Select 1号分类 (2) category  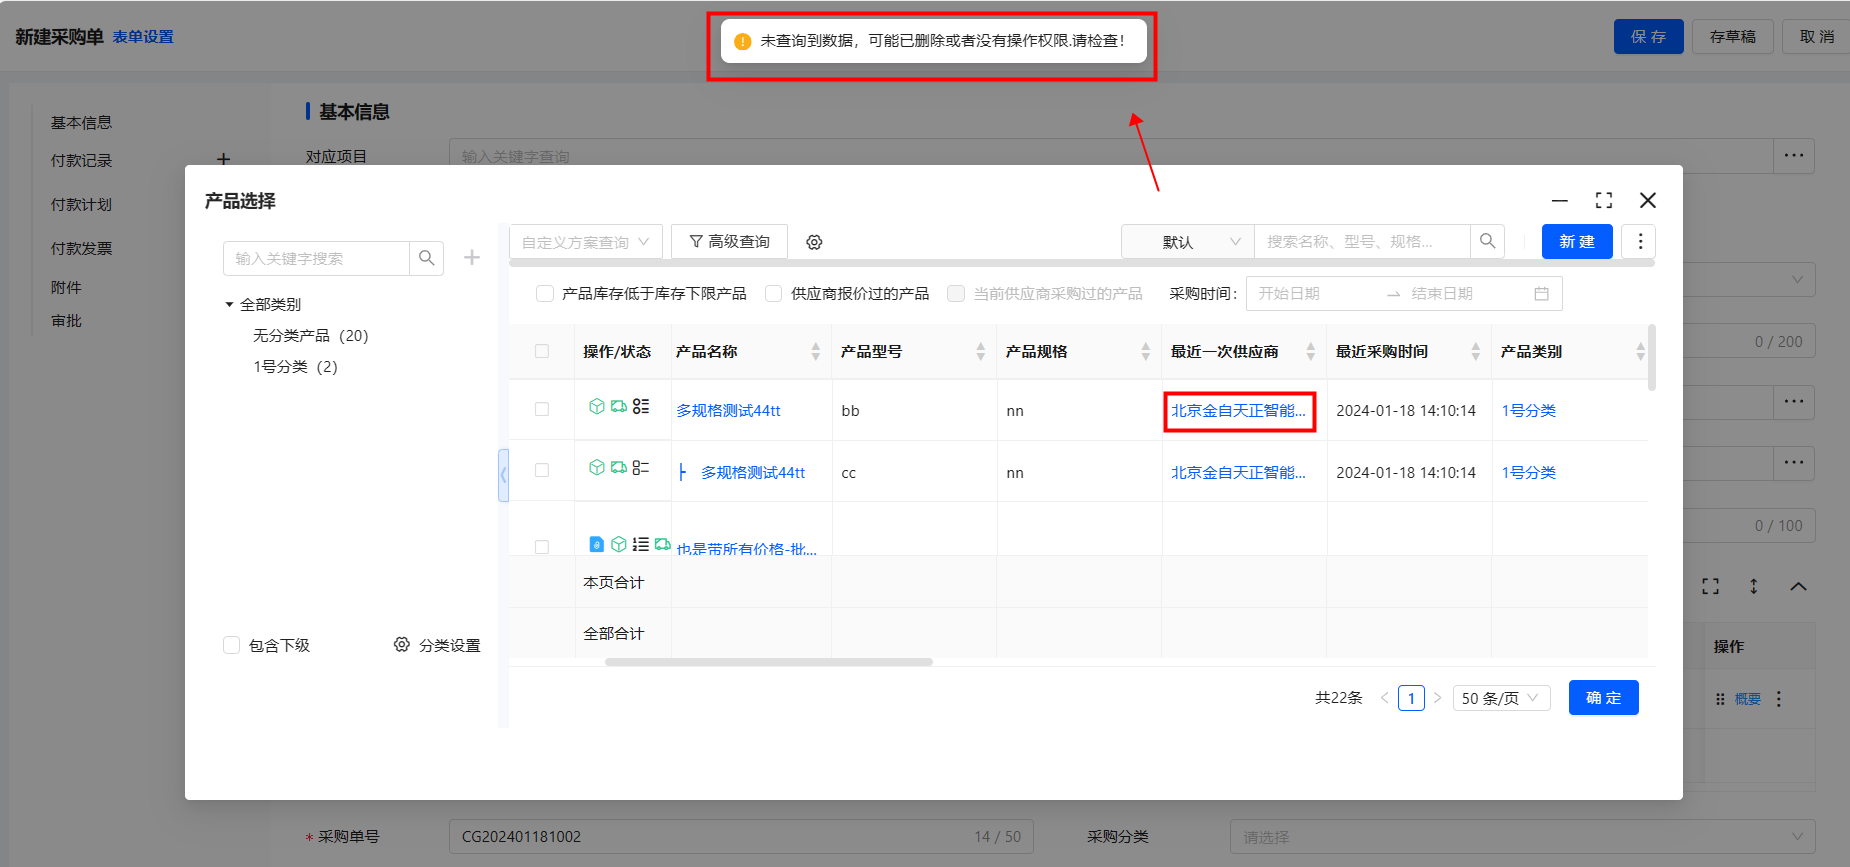295,366
